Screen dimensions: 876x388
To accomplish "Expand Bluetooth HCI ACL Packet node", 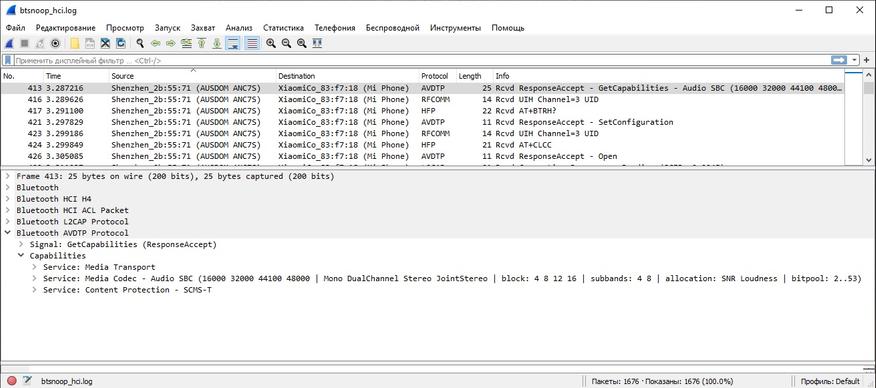I will [x=7, y=210].
